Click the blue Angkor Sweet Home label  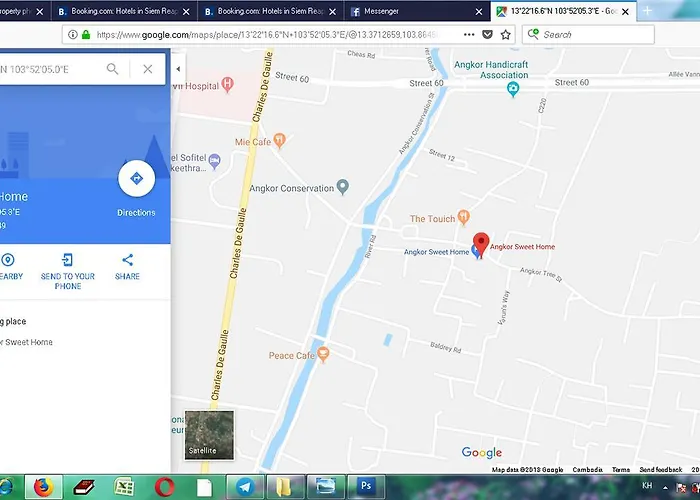tap(436, 252)
